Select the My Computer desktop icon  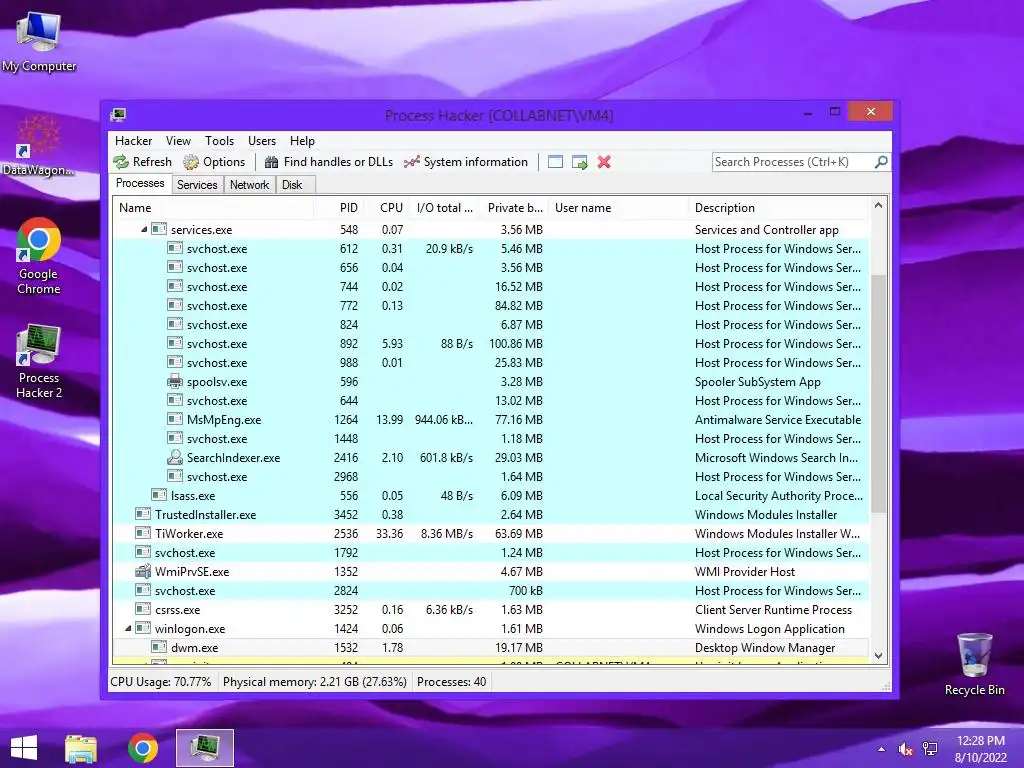[x=39, y=40]
